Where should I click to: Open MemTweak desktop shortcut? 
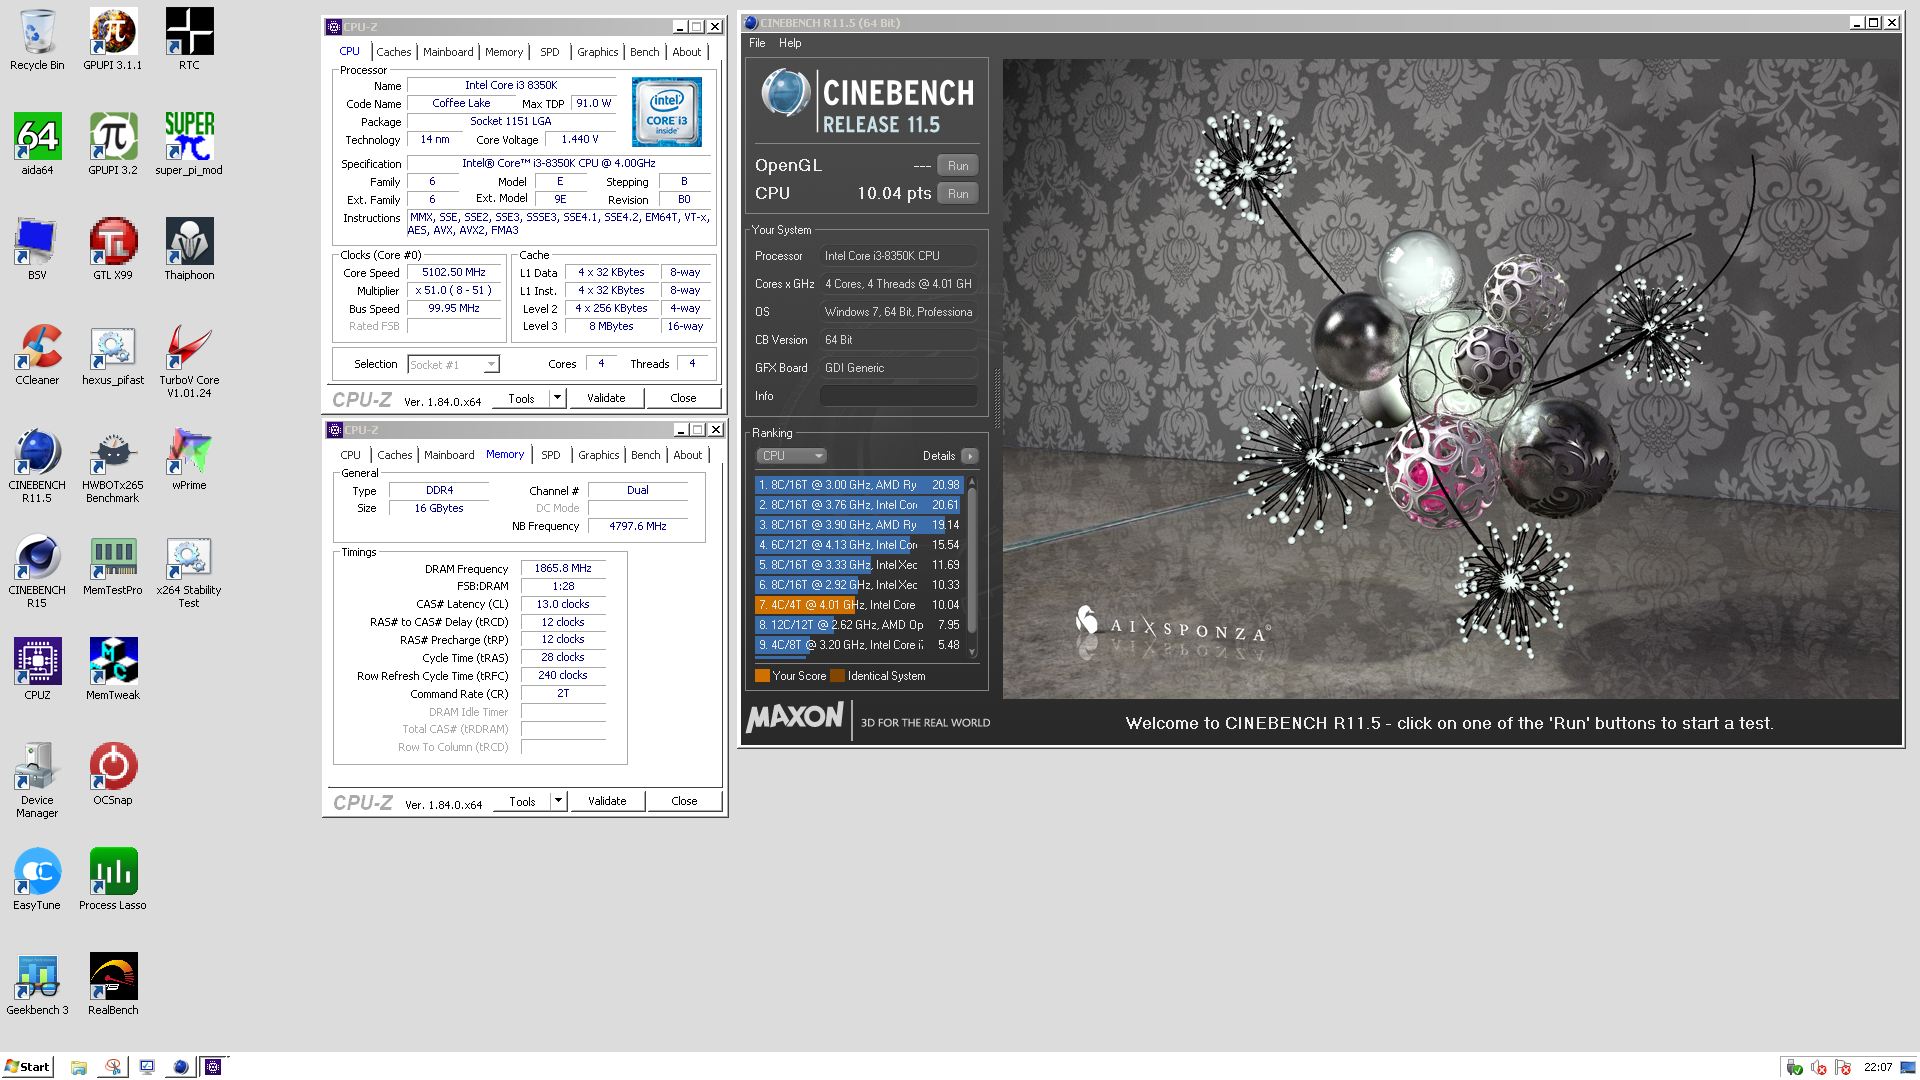(113, 670)
